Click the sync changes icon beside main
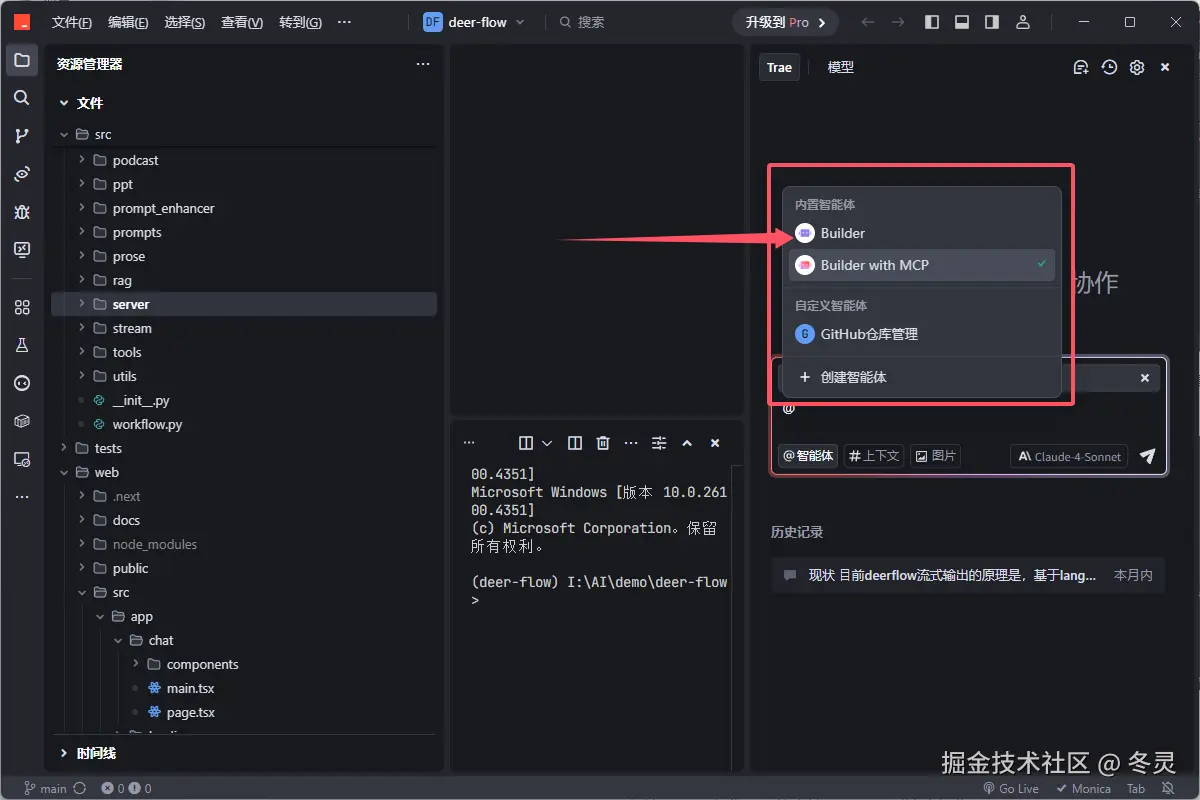This screenshot has height=800, width=1200. 80,789
